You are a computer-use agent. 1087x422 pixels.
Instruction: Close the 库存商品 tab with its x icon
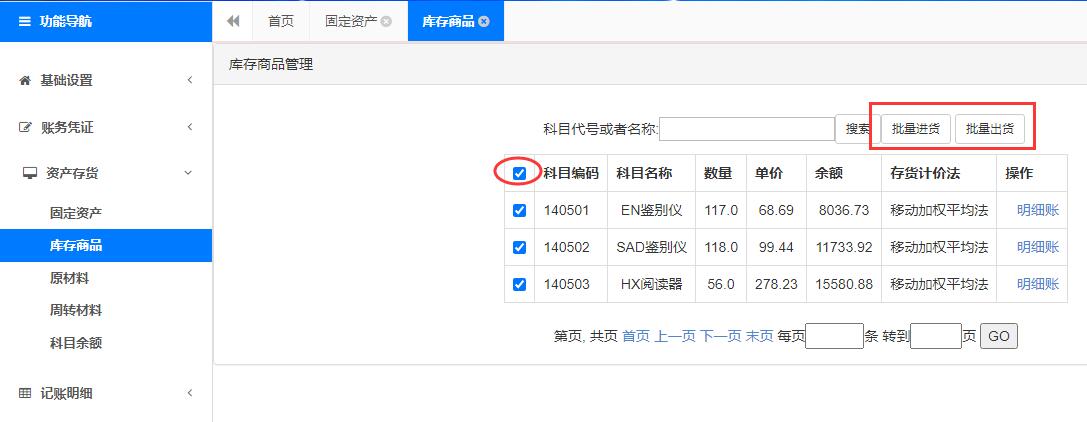(484, 21)
